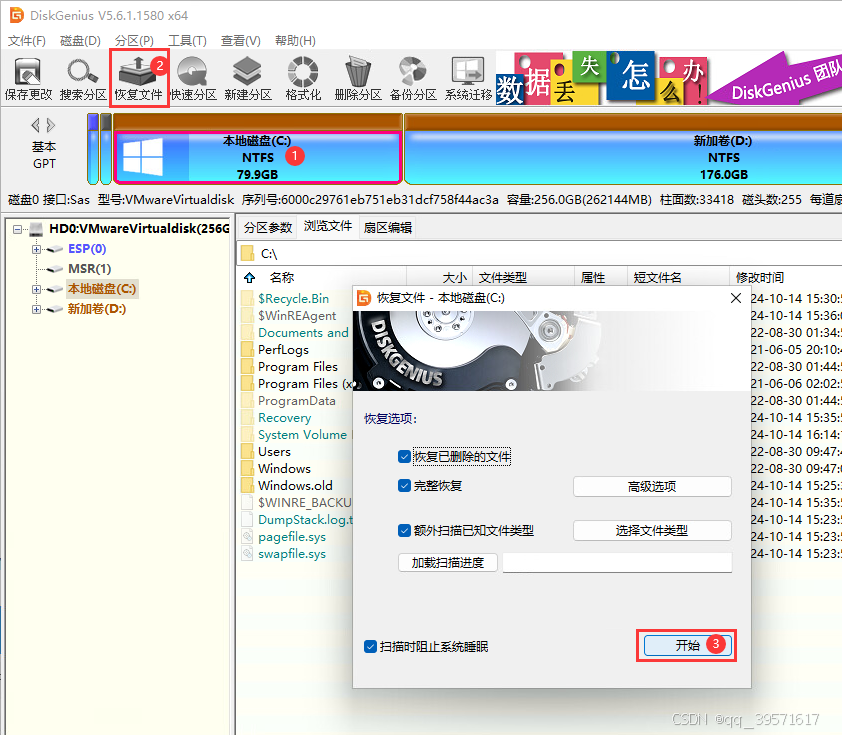Viewport: 842px width, 735px height.
Task: Click the ProgramData folder name
Action: (297, 401)
